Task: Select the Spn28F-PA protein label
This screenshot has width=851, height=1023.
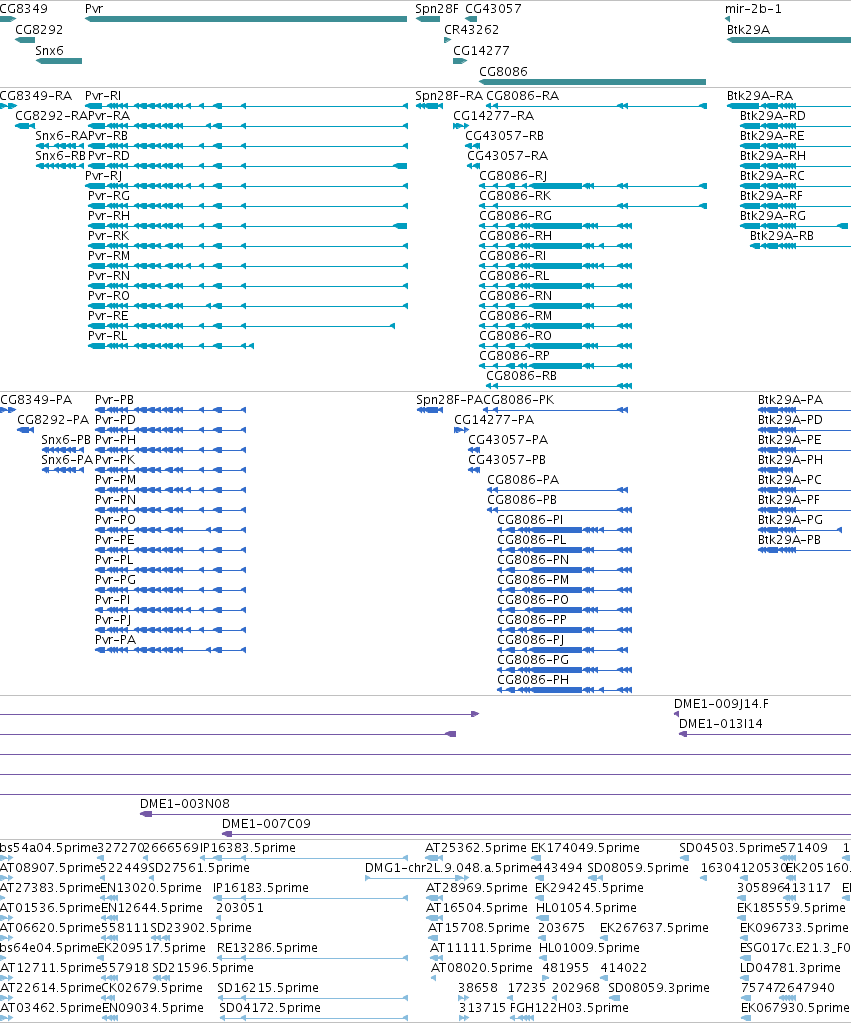Action: pos(449,400)
